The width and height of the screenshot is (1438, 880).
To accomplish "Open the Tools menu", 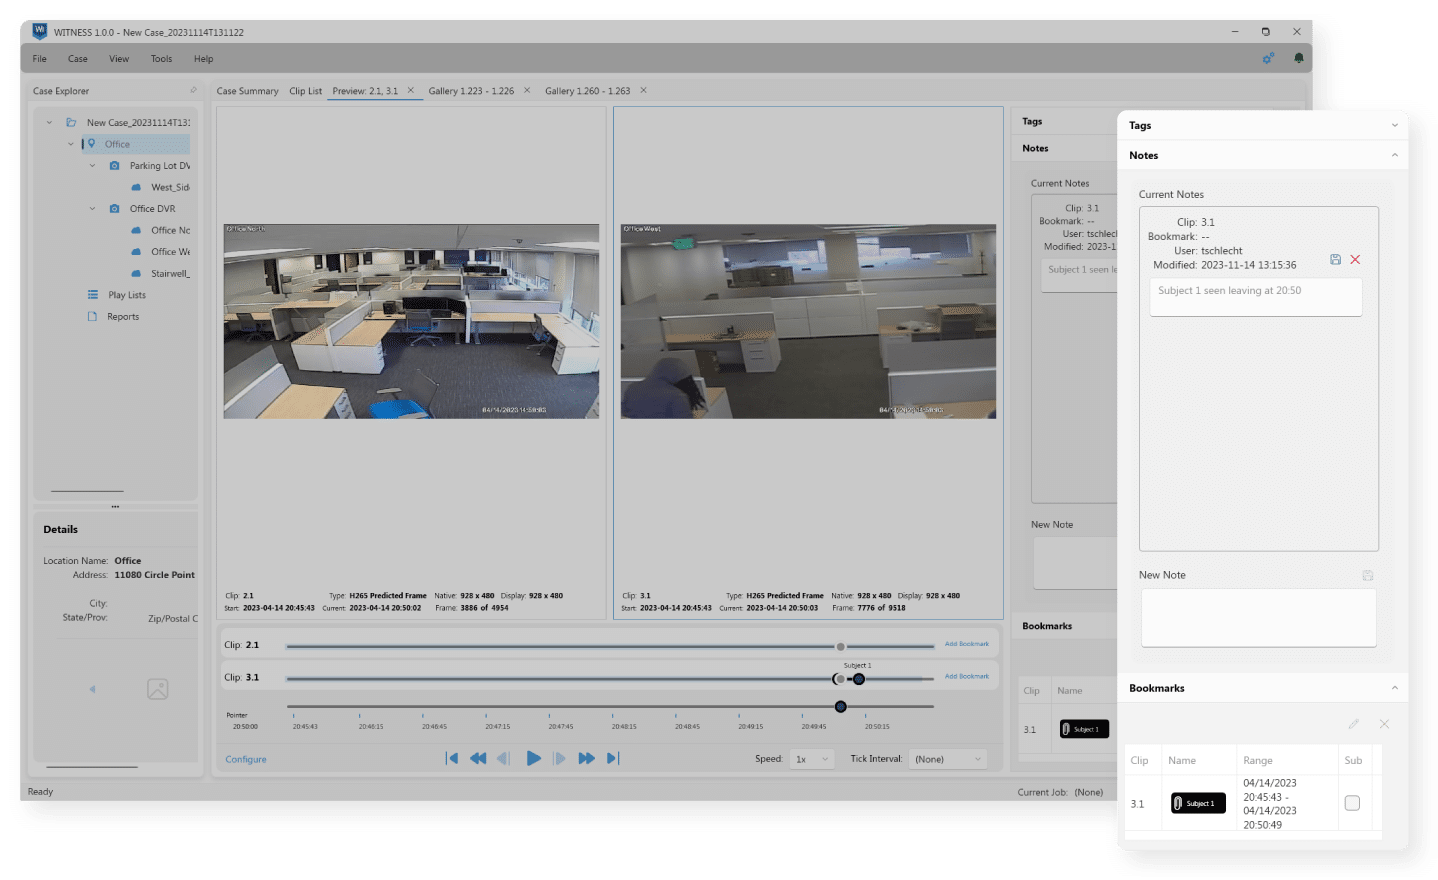I will pyautogui.click(x=161, y=59).
